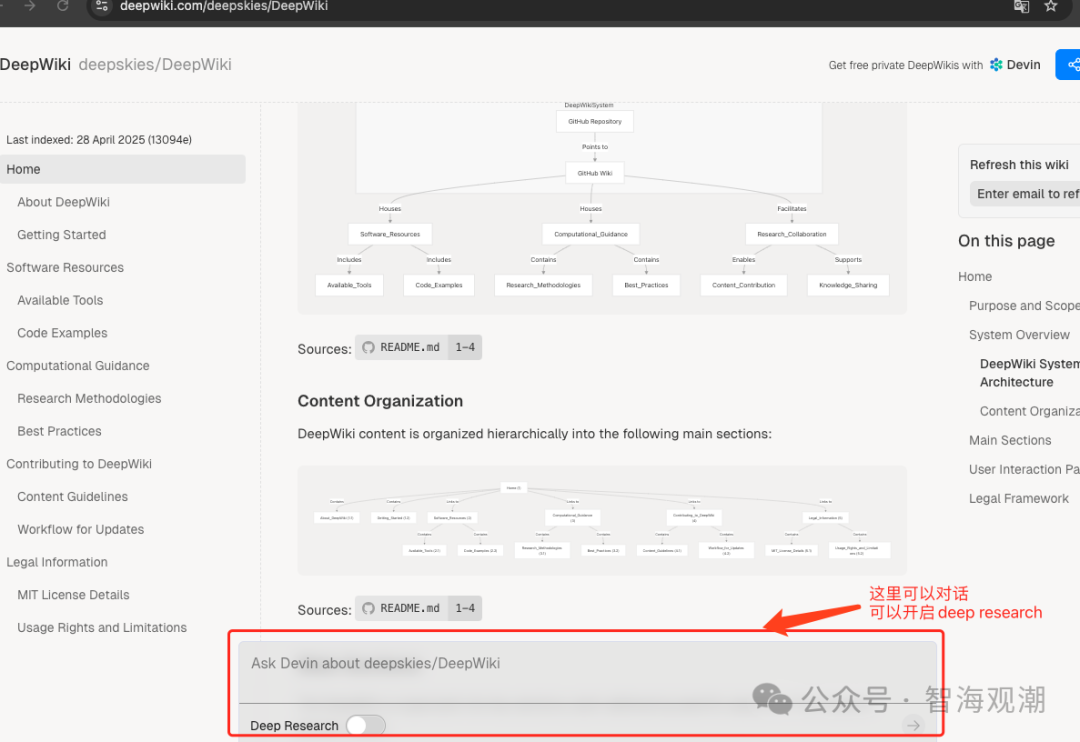Click the Content Organization heading
The width and height of the screenshot is (1080, 742).
click(380, 401)
